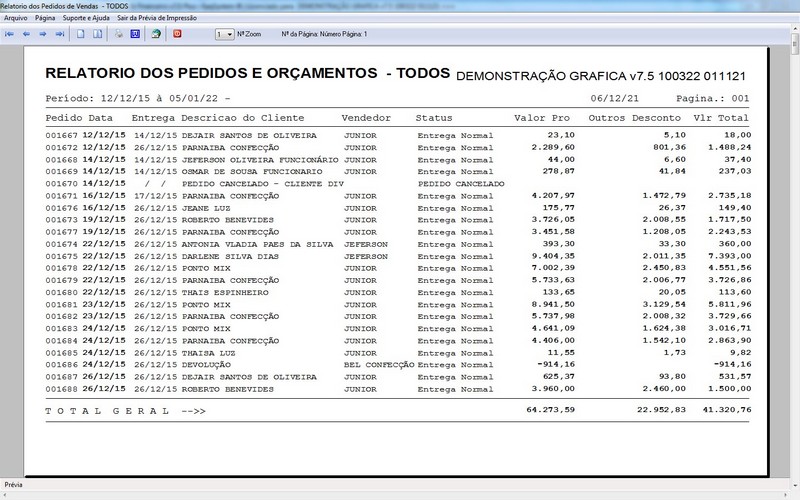Open the Página menu
Screen dimensions: 800x500
click(45, 18)
